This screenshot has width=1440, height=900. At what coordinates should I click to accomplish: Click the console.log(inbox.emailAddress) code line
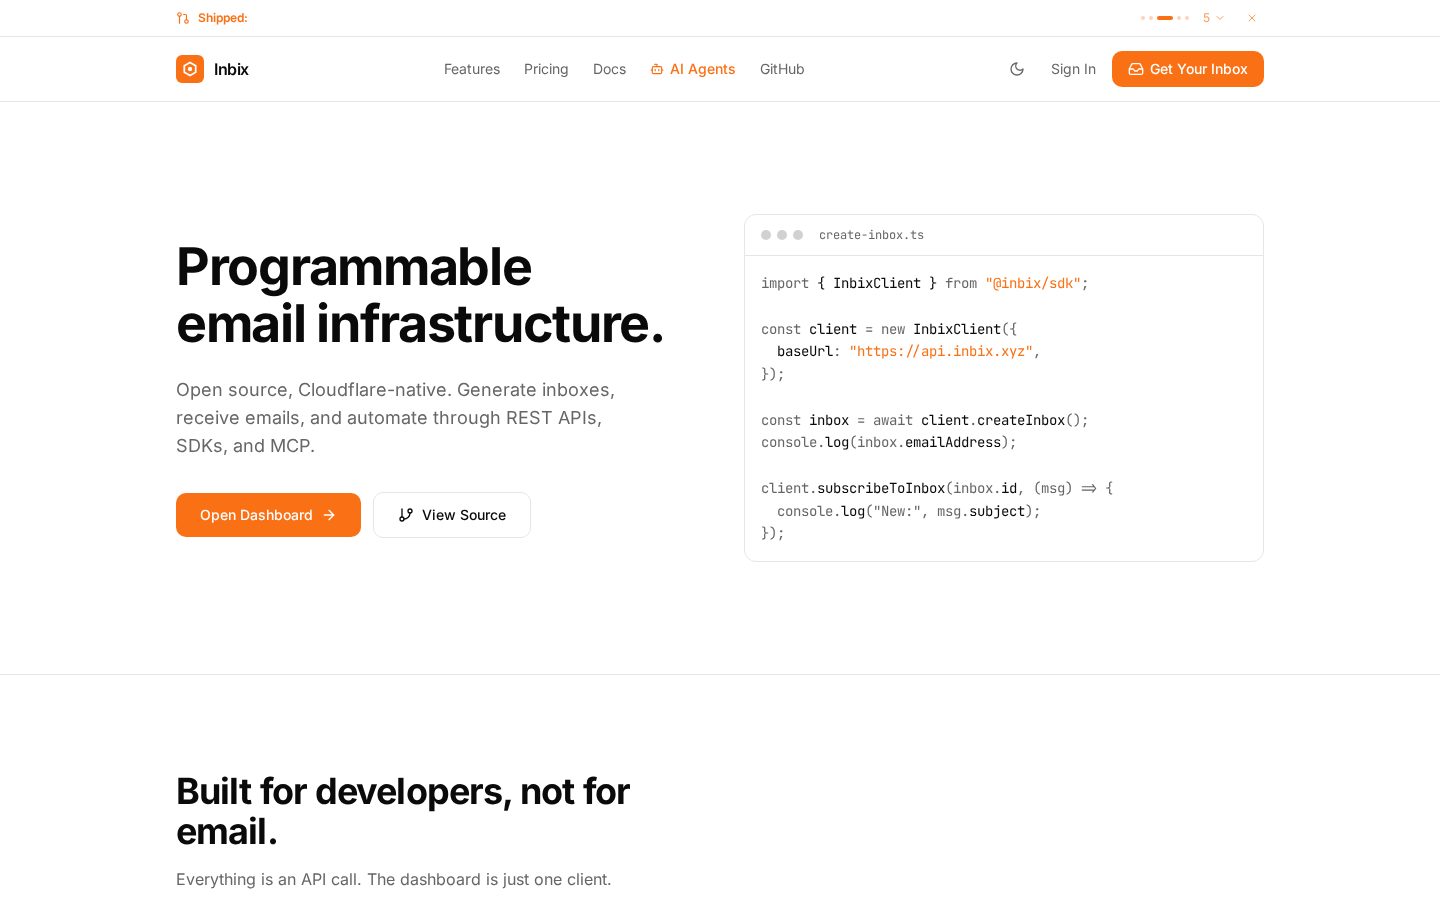(x=889, y=442)
